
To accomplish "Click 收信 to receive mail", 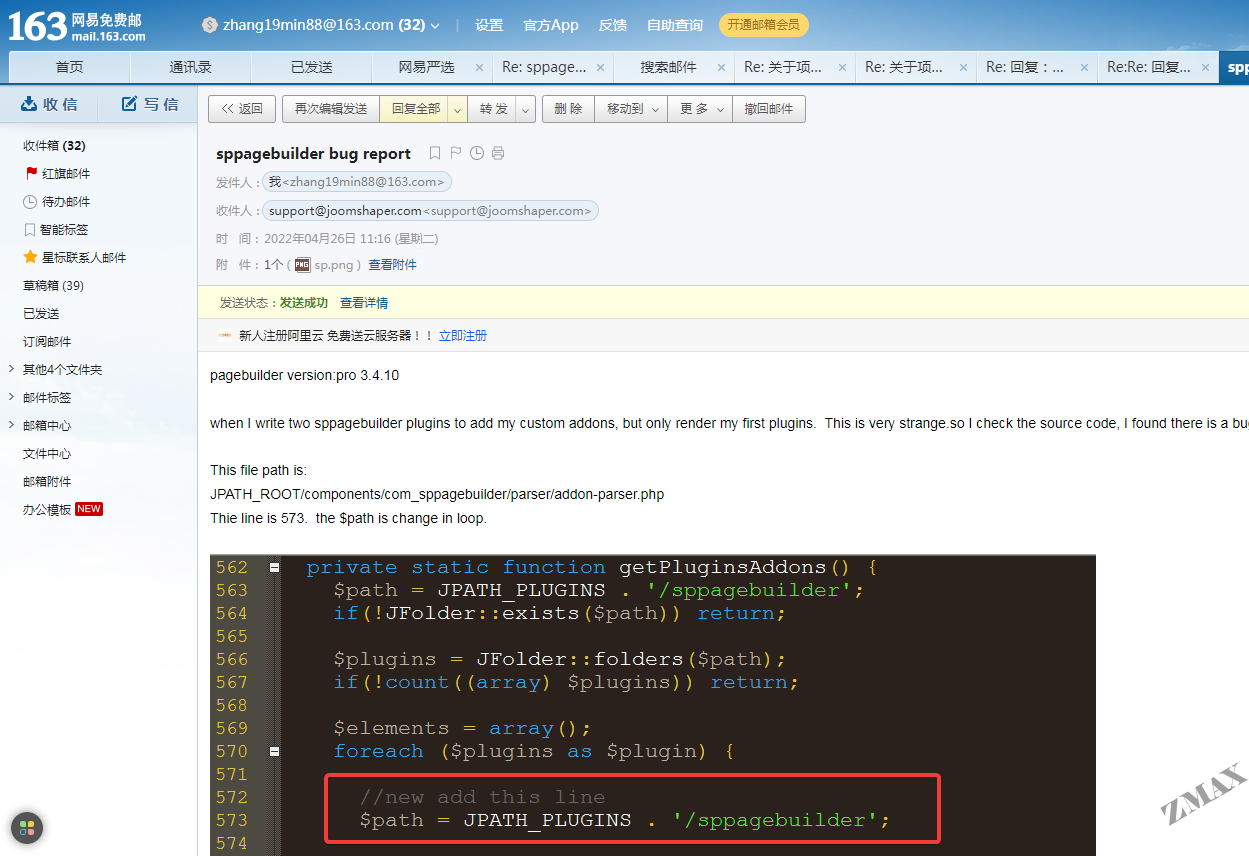I will click(x=49, y=104).
